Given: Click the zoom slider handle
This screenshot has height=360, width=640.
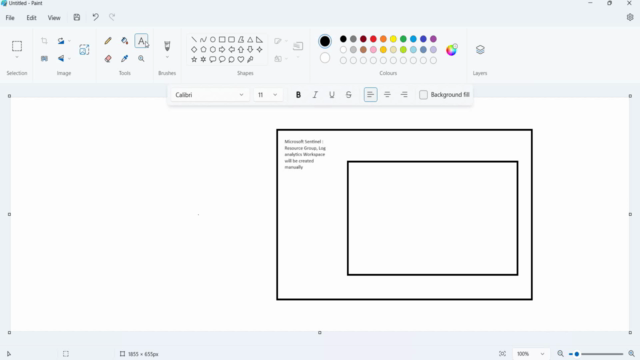Looking at the screenshot, I should (x=577, y=354).
